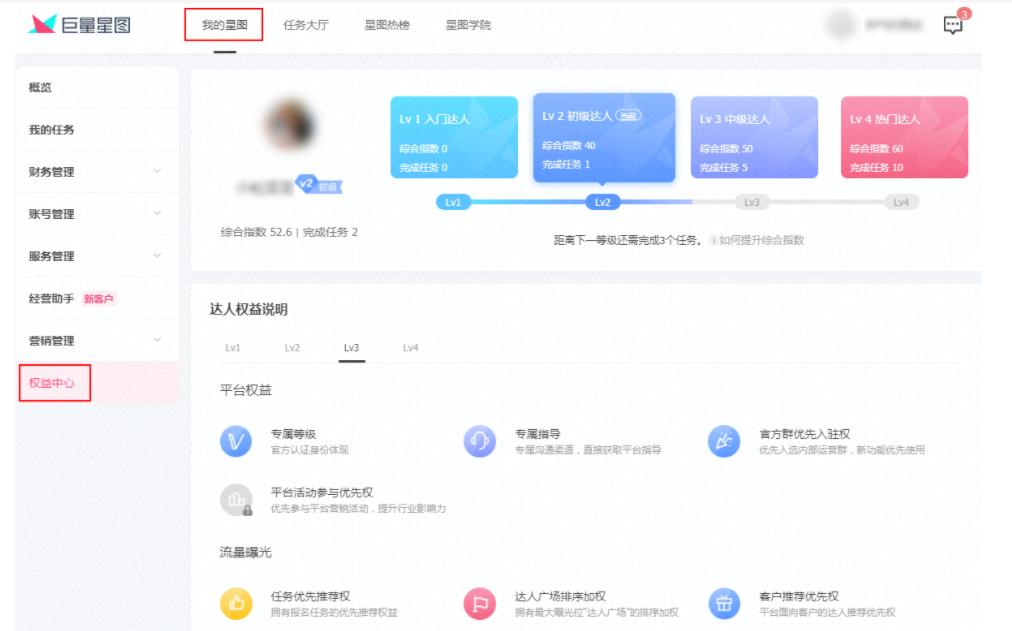Image resolution: width=1012 pixels, height=631 pixels.
Task: Click the 综合指数 52.6 | 完成任务 2 text
Action: [x=289, y=232]
